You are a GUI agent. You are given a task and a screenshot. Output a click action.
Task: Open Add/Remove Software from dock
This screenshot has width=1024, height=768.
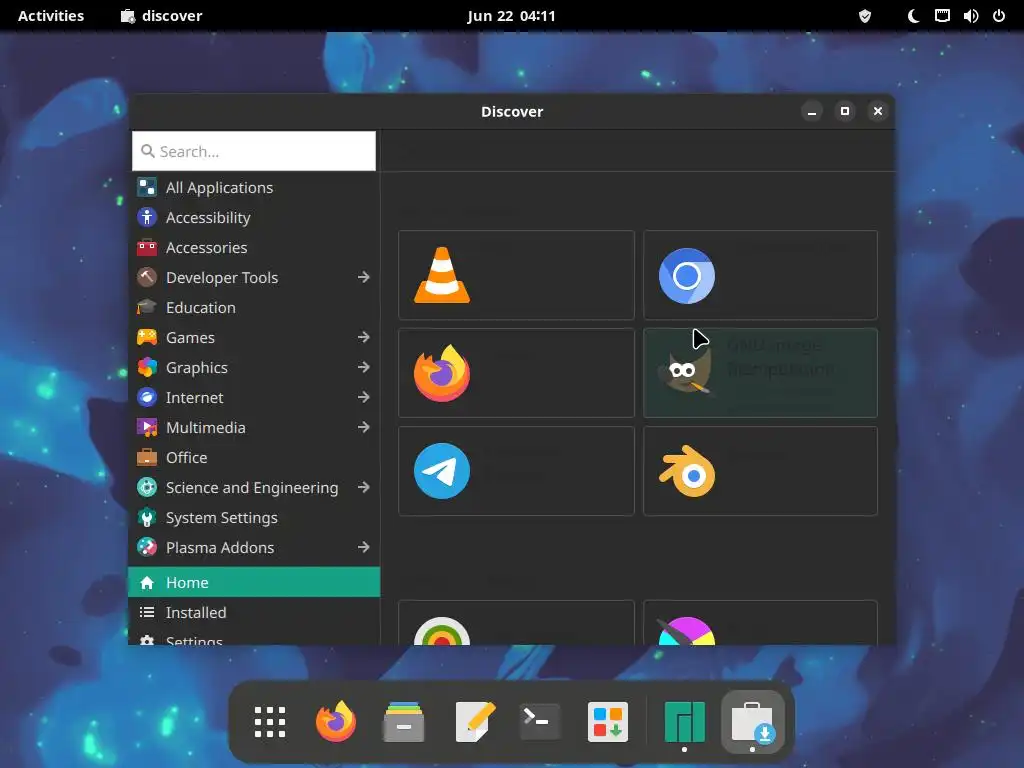(608, 722)
